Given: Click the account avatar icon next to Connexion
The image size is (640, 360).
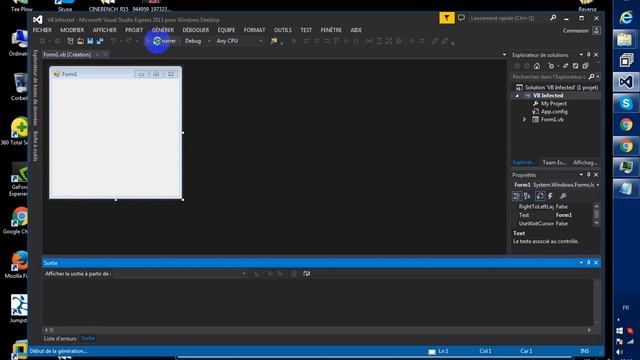Looking at the screenshot, I should point(596,31).
